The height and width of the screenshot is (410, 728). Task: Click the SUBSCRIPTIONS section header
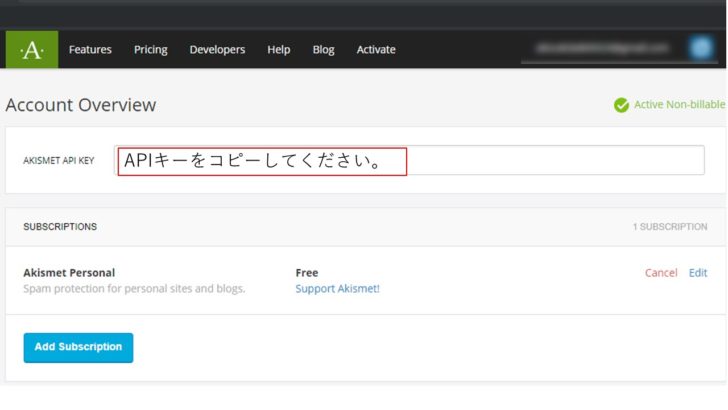[x=60, y=227]
